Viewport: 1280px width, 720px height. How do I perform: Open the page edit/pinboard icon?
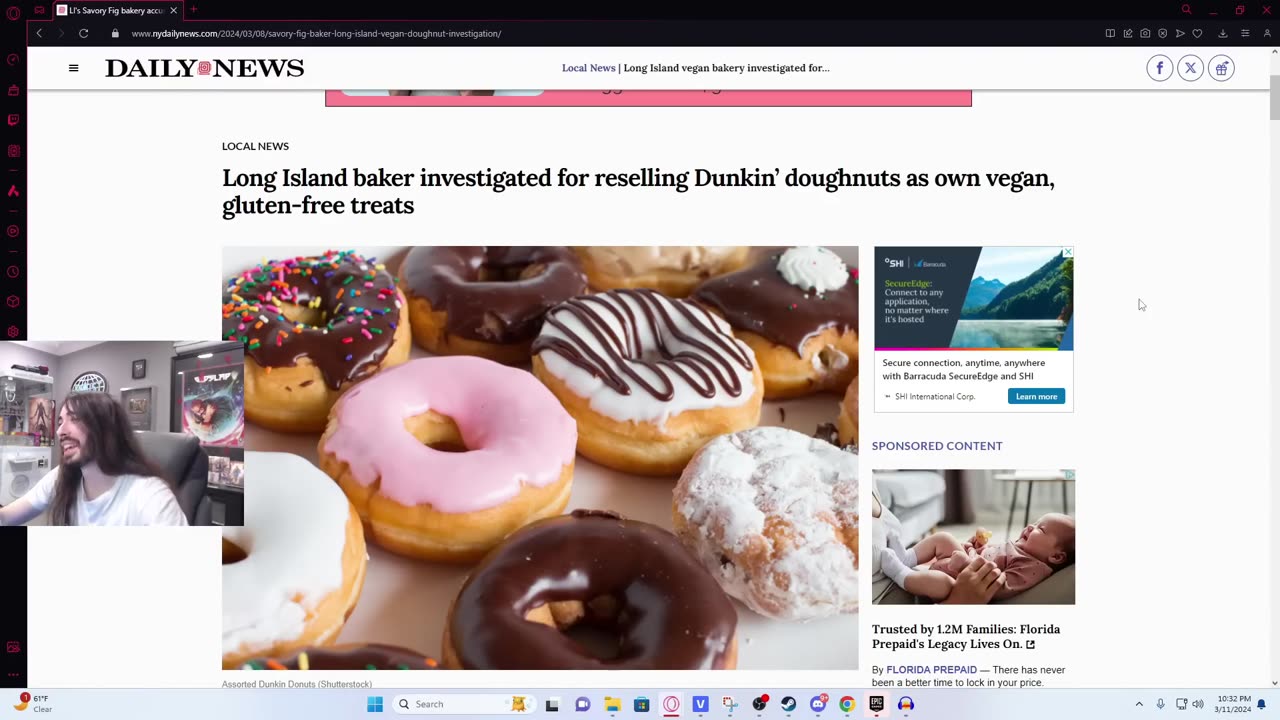1128,33
